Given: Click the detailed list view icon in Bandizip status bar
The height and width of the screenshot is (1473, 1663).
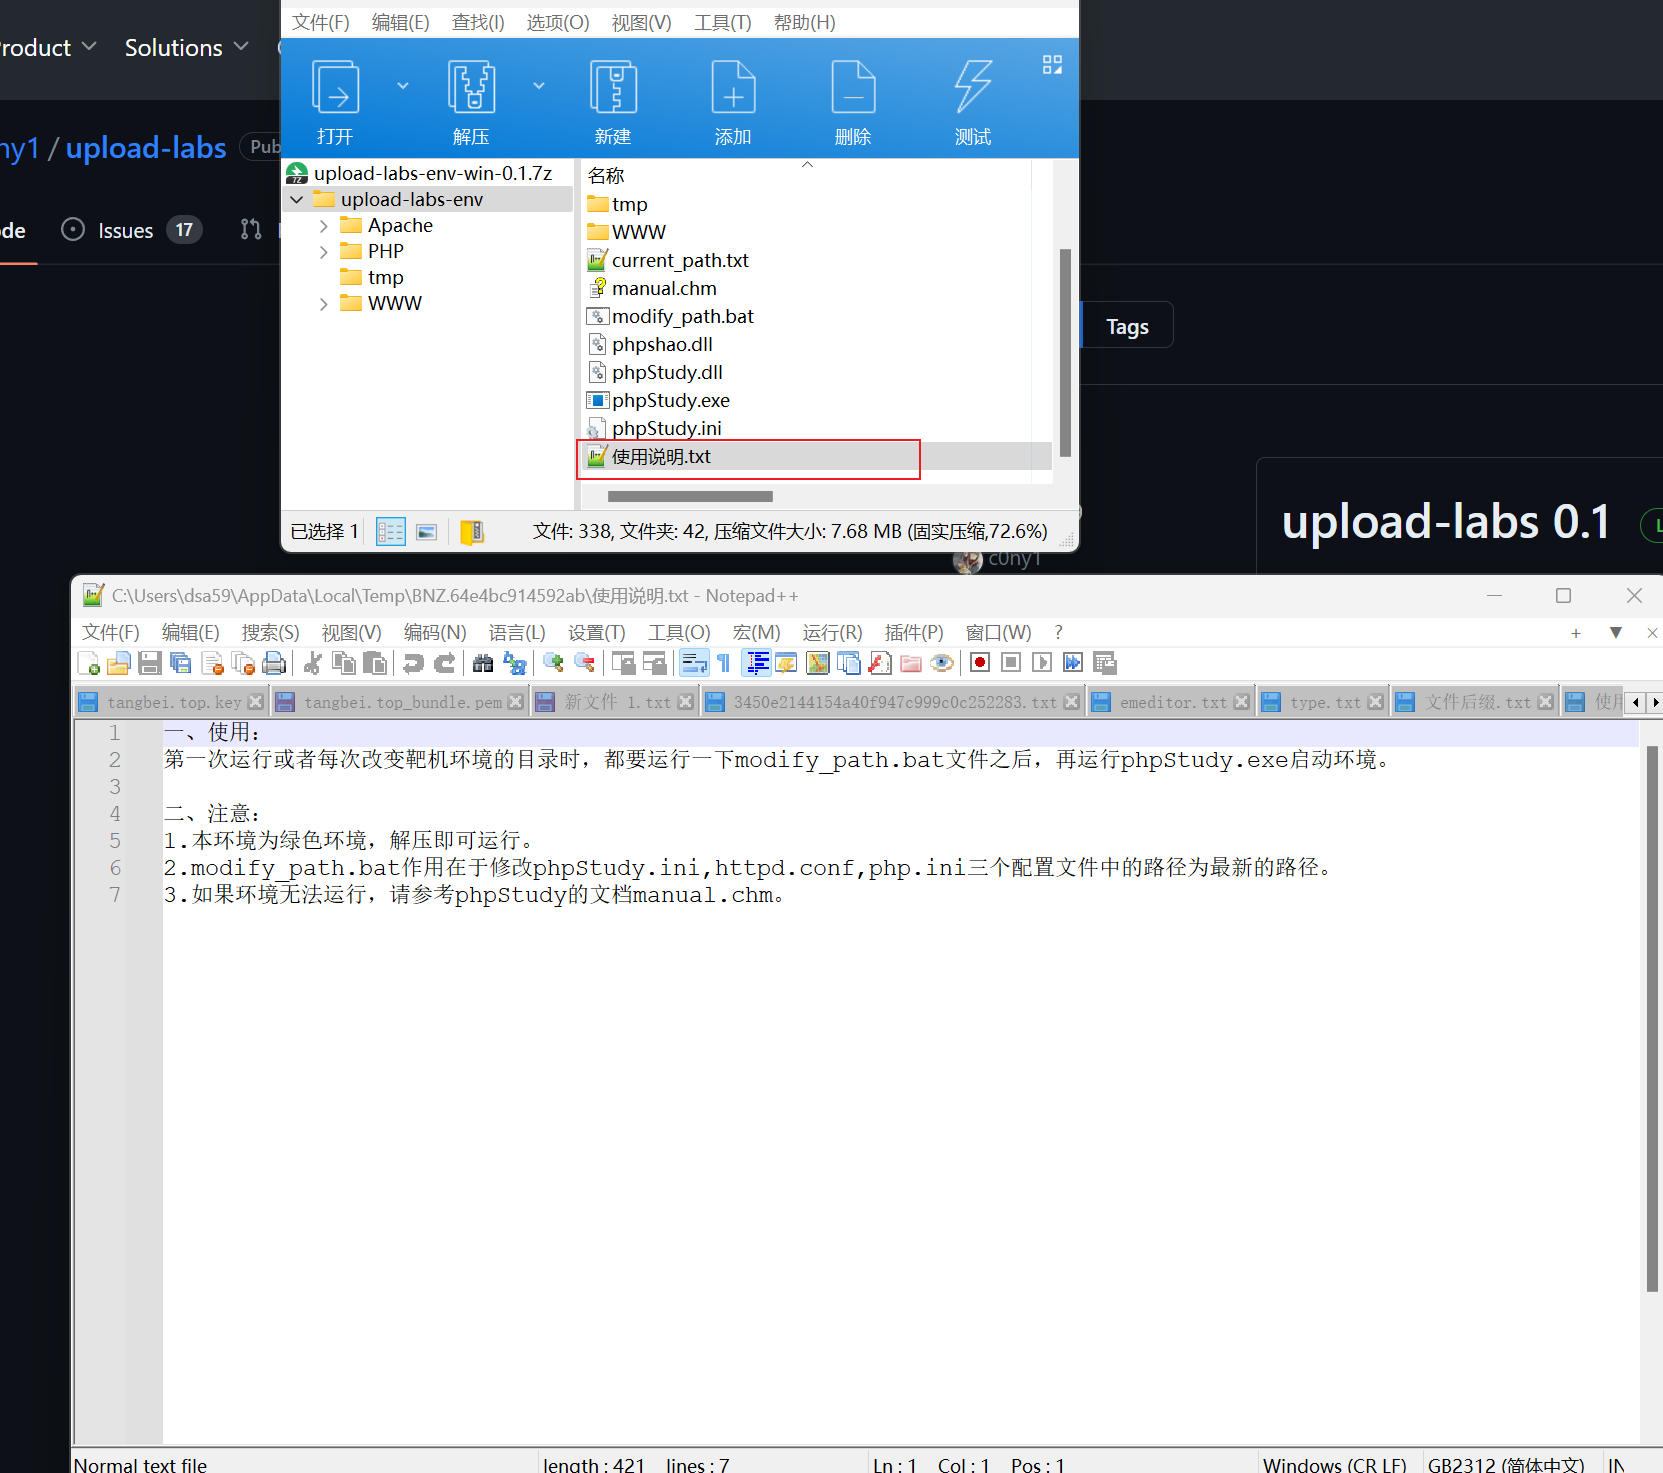Looking at the screenshot, I should (x=391, y=531).
